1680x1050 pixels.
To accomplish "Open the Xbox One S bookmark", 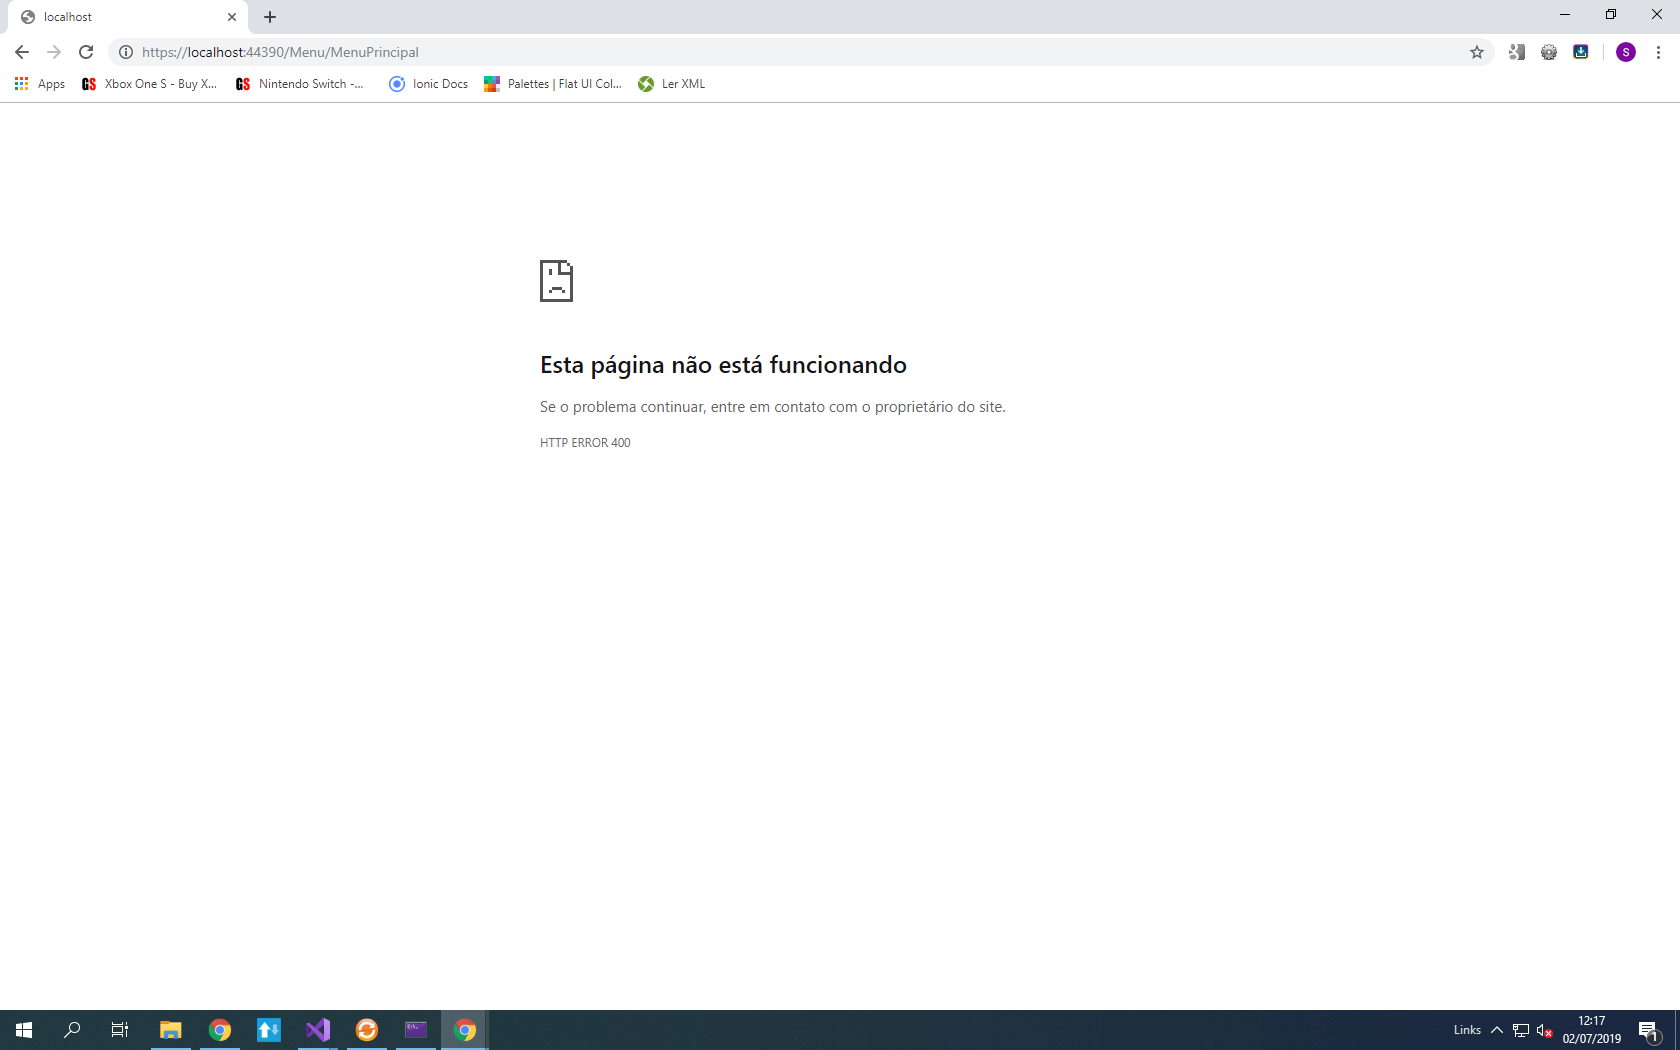I will (x=150, y=84).
